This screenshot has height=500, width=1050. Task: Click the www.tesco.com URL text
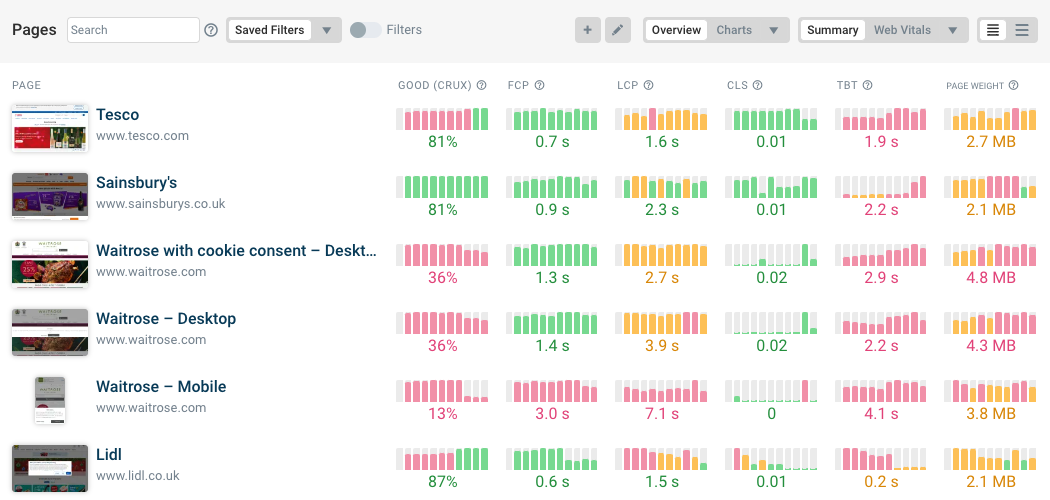click(142, 136)
